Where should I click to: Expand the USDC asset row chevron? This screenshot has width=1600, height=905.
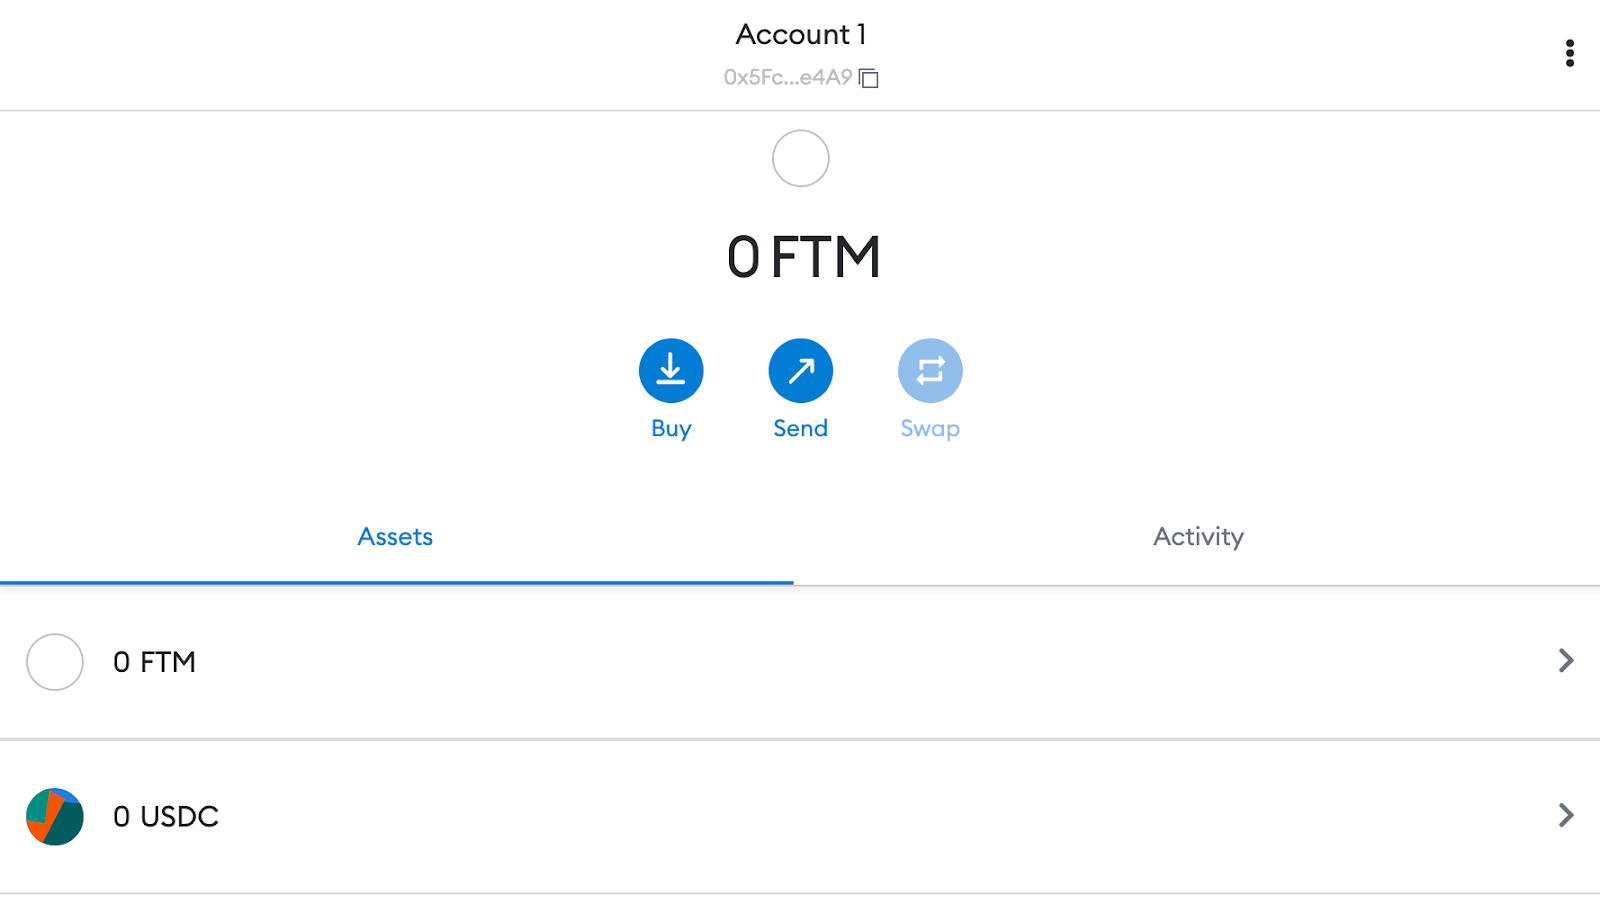[1565, 816]
